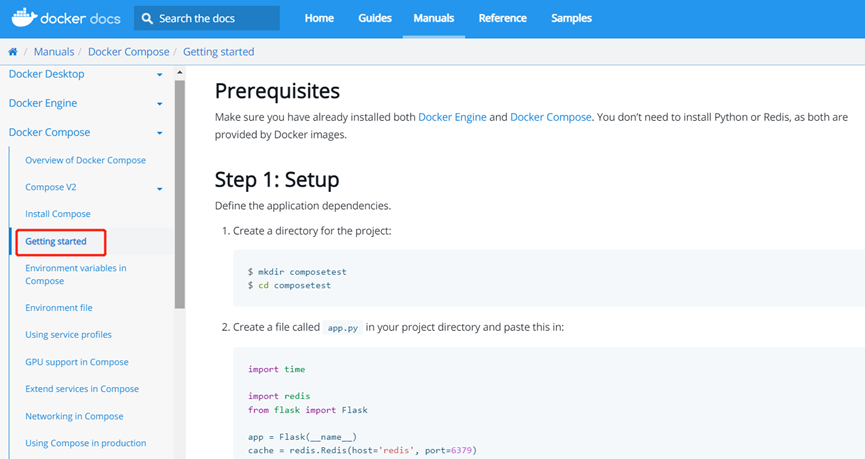Select Getting started sidebar item

tap(56, 241)
